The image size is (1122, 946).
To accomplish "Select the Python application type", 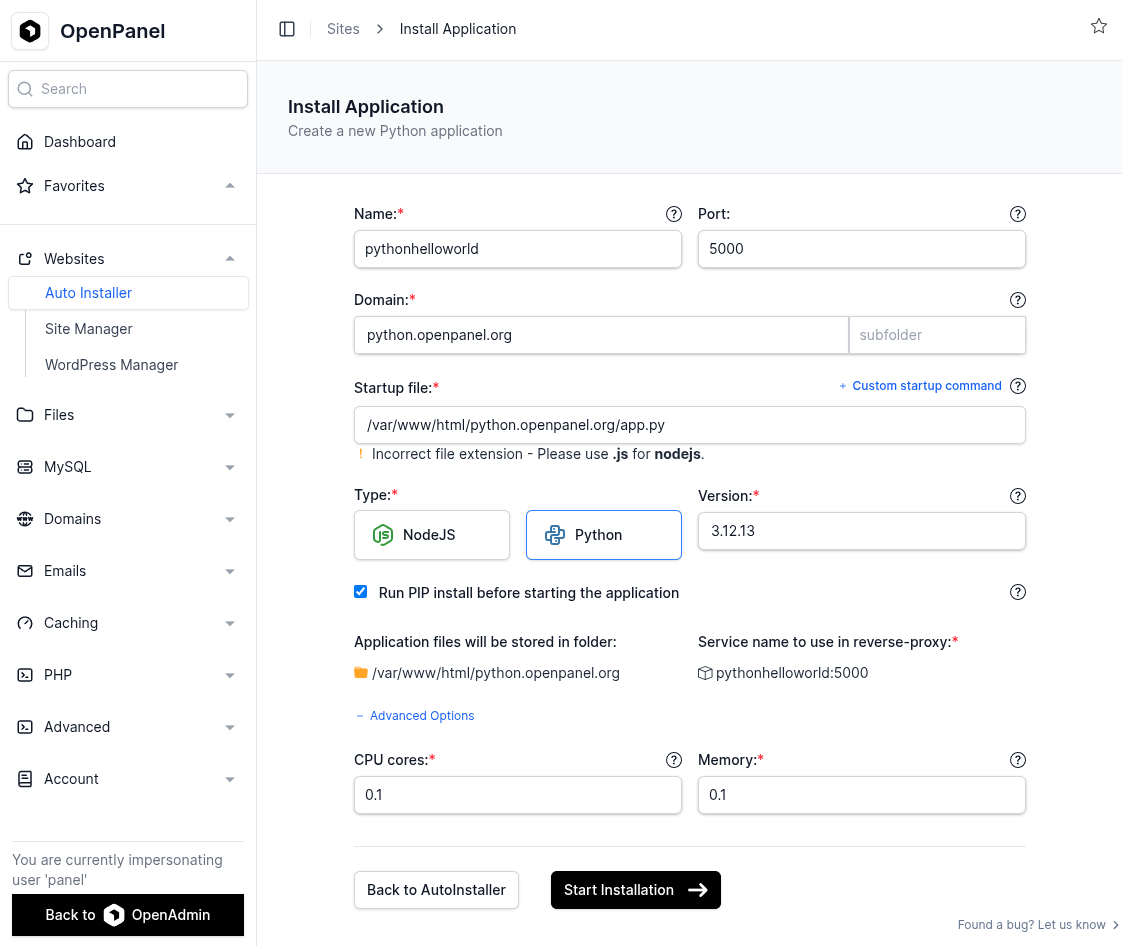I will (604, 535).
